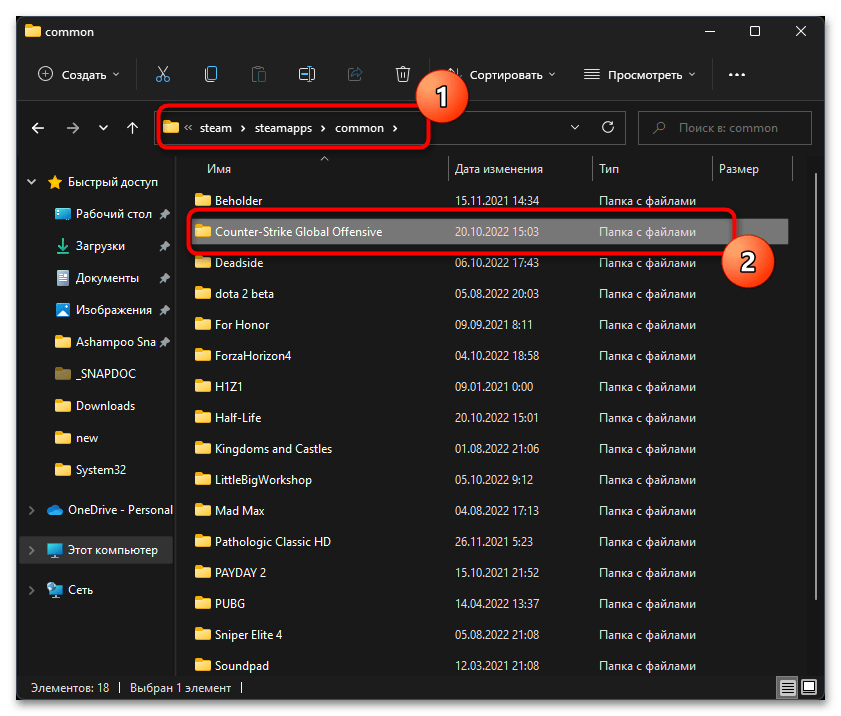Select the new folder in sidebar

pyautogui.click(x=87, y=438)
